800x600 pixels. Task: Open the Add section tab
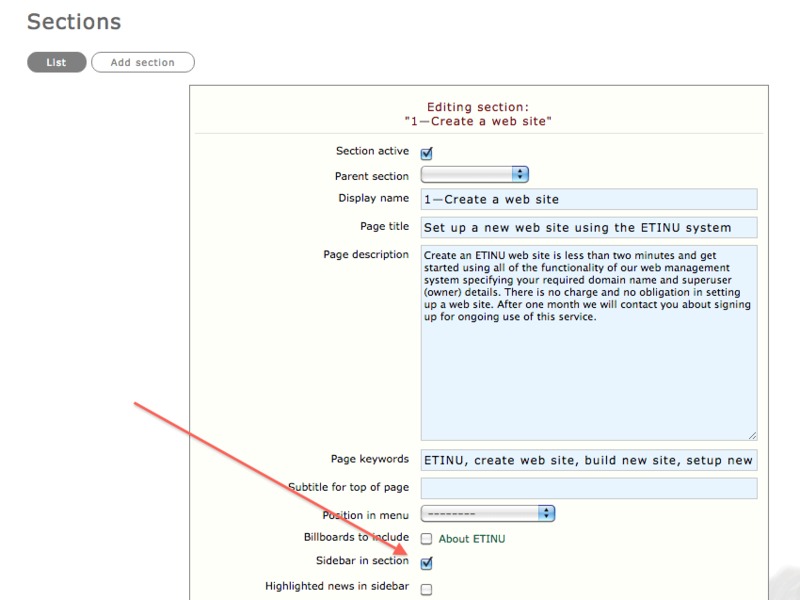coord(142,62)
